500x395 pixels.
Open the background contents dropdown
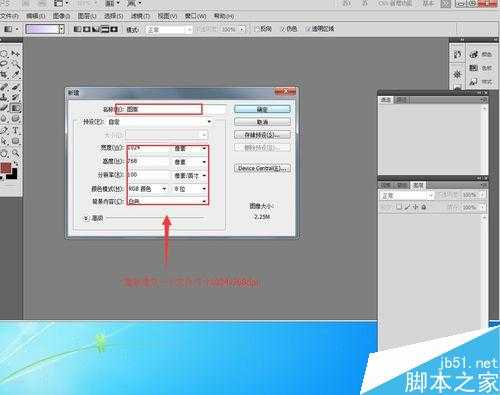pyautogui.click(x=168, y=202)
